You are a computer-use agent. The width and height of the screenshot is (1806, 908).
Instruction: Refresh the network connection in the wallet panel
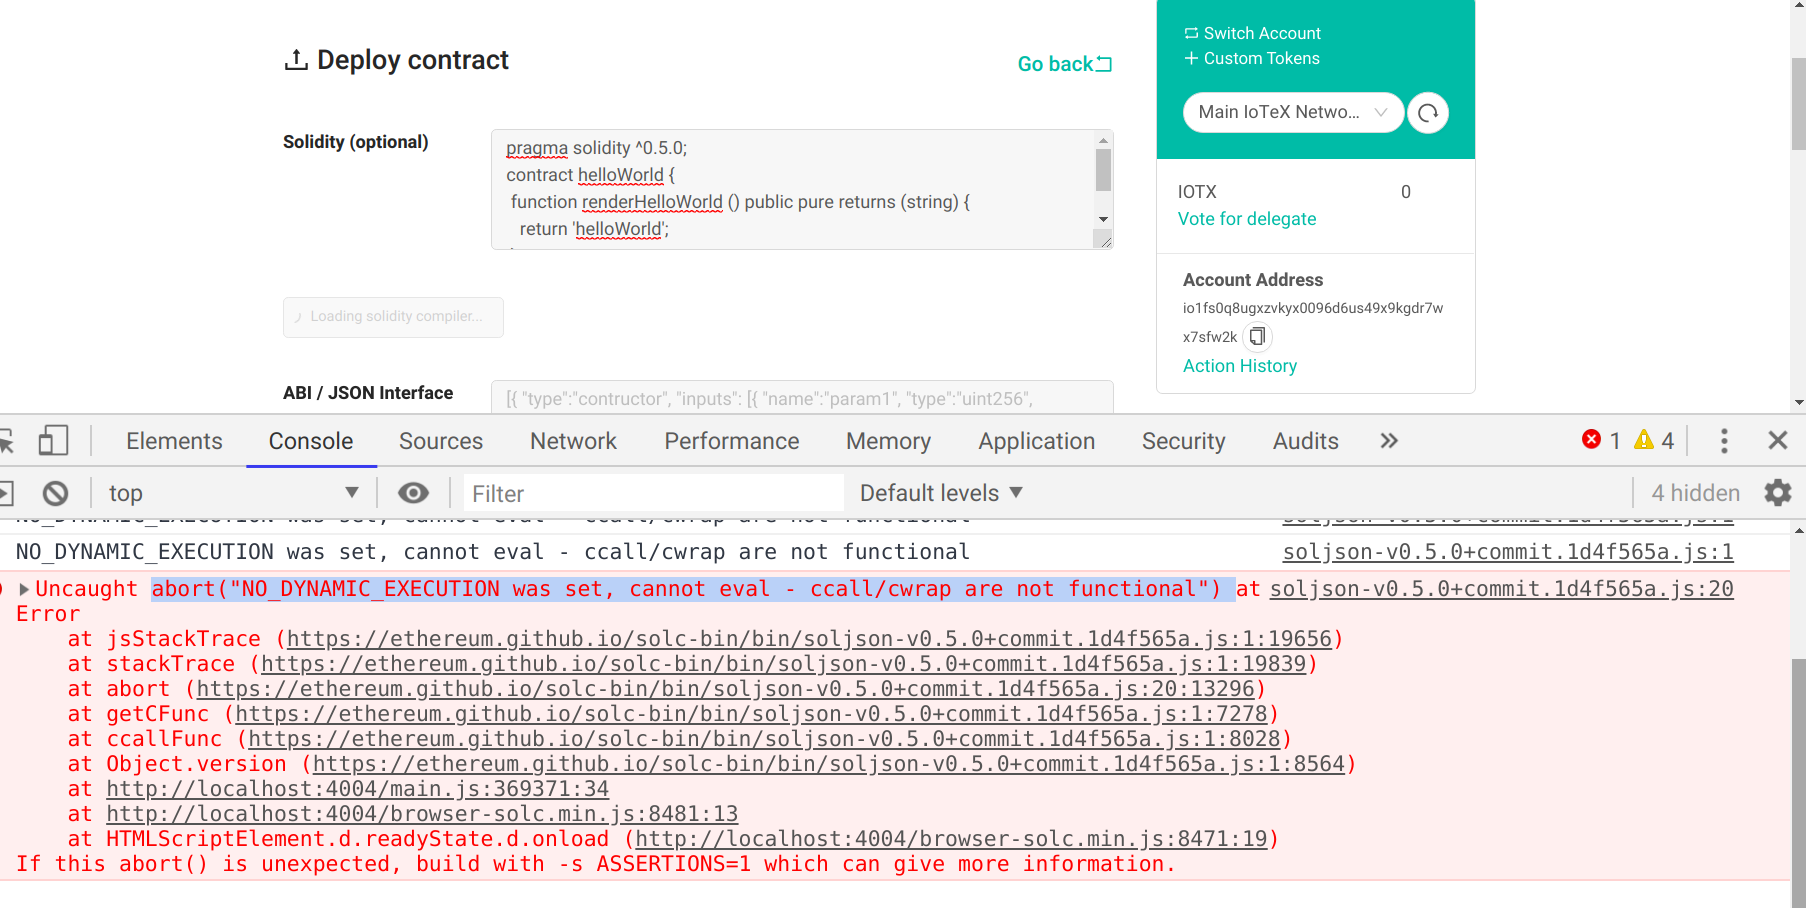(1428, 112)
